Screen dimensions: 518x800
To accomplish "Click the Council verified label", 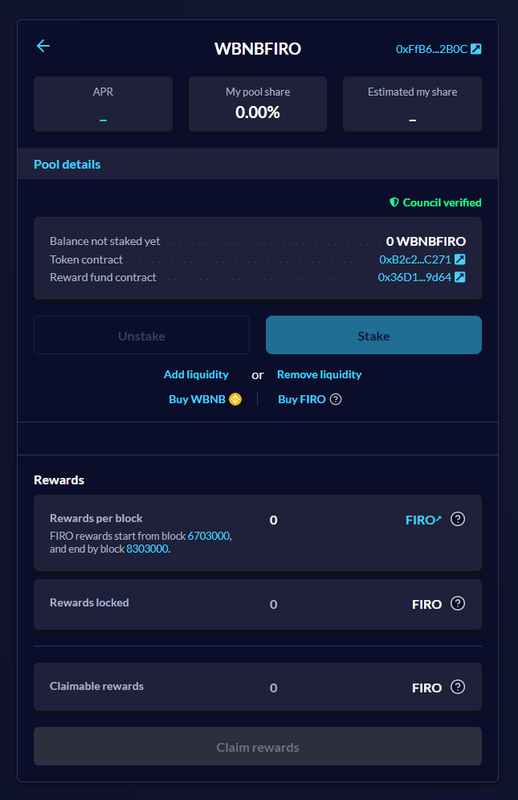I will 442,203.
